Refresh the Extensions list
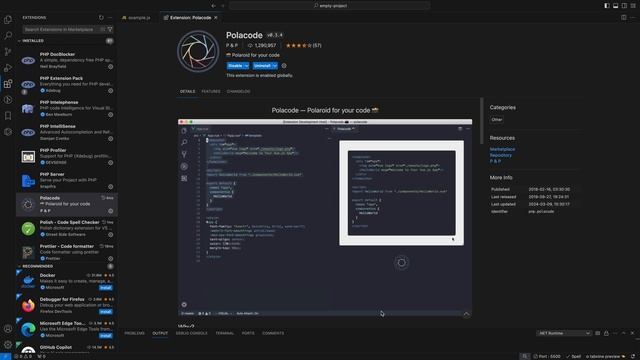Image resolution: width=640 pixels, height=360 pixels. (x=101, y=18)
